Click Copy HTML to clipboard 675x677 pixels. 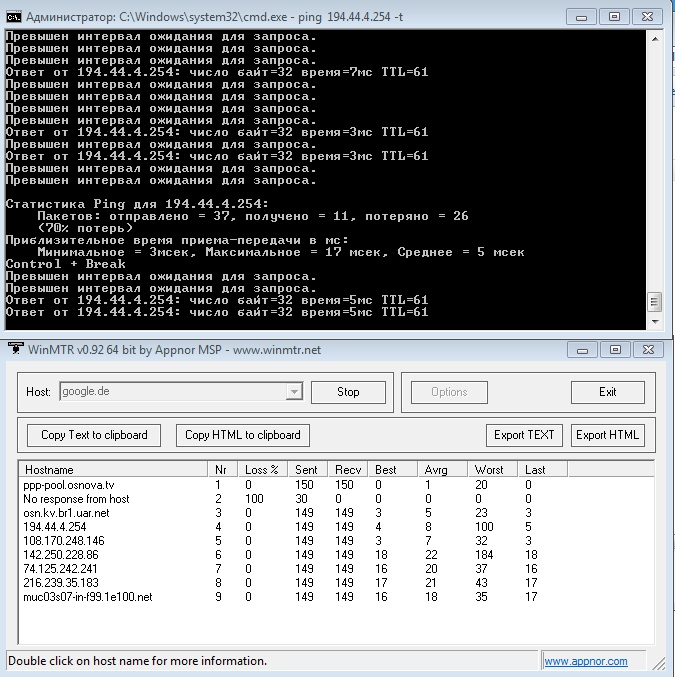(x=243, y=435)
